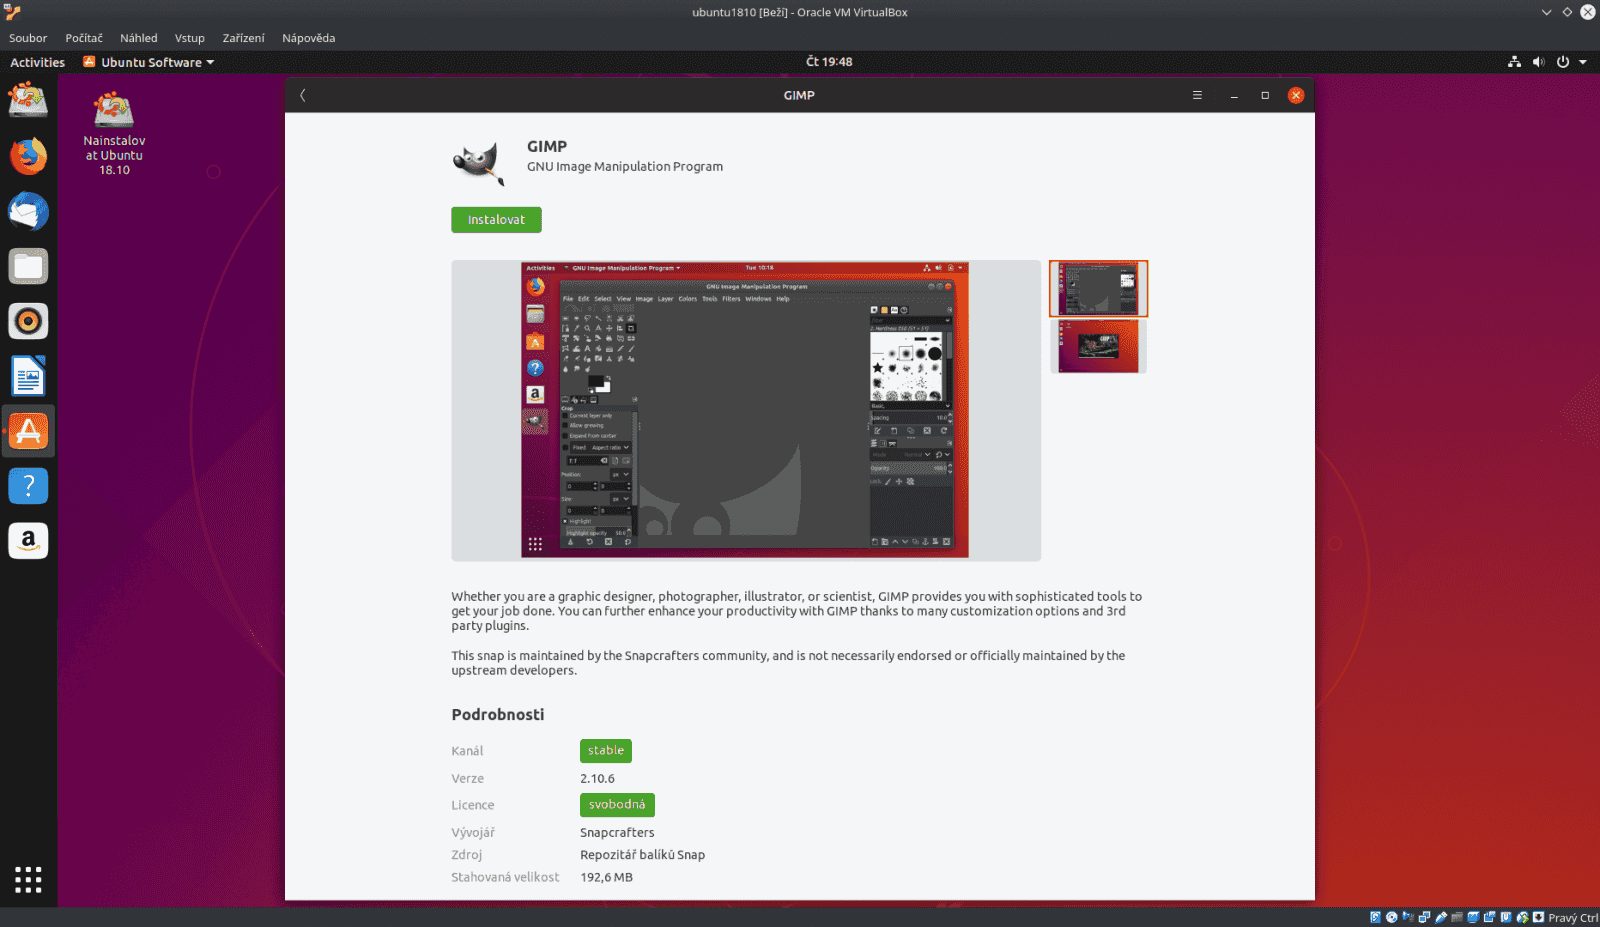1600x927 pixels.
Task: Click the back arrow on the GIMP page
Action: [302, 95]
